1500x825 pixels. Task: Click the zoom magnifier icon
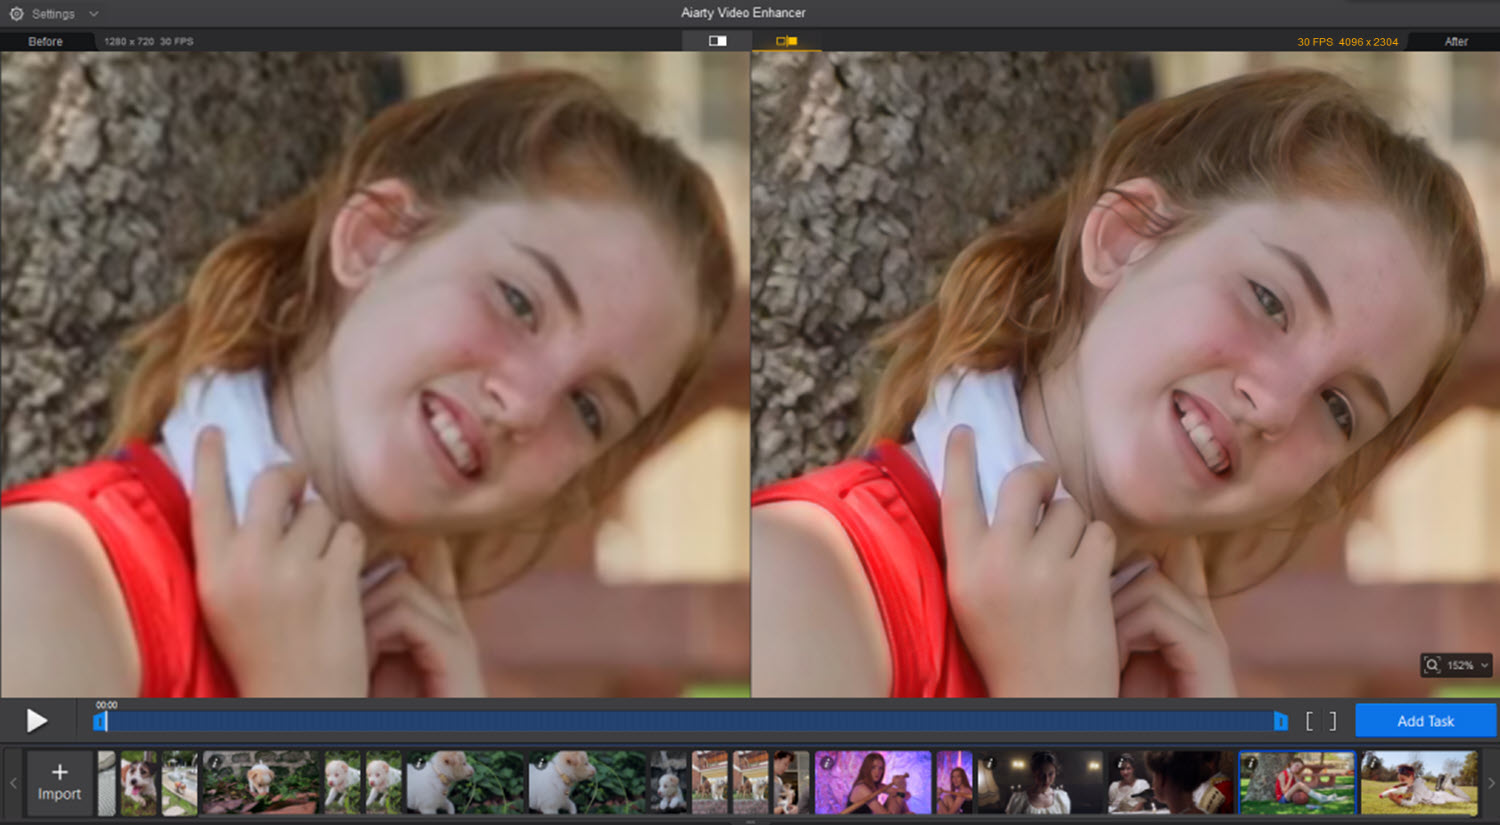(1432, 665)
